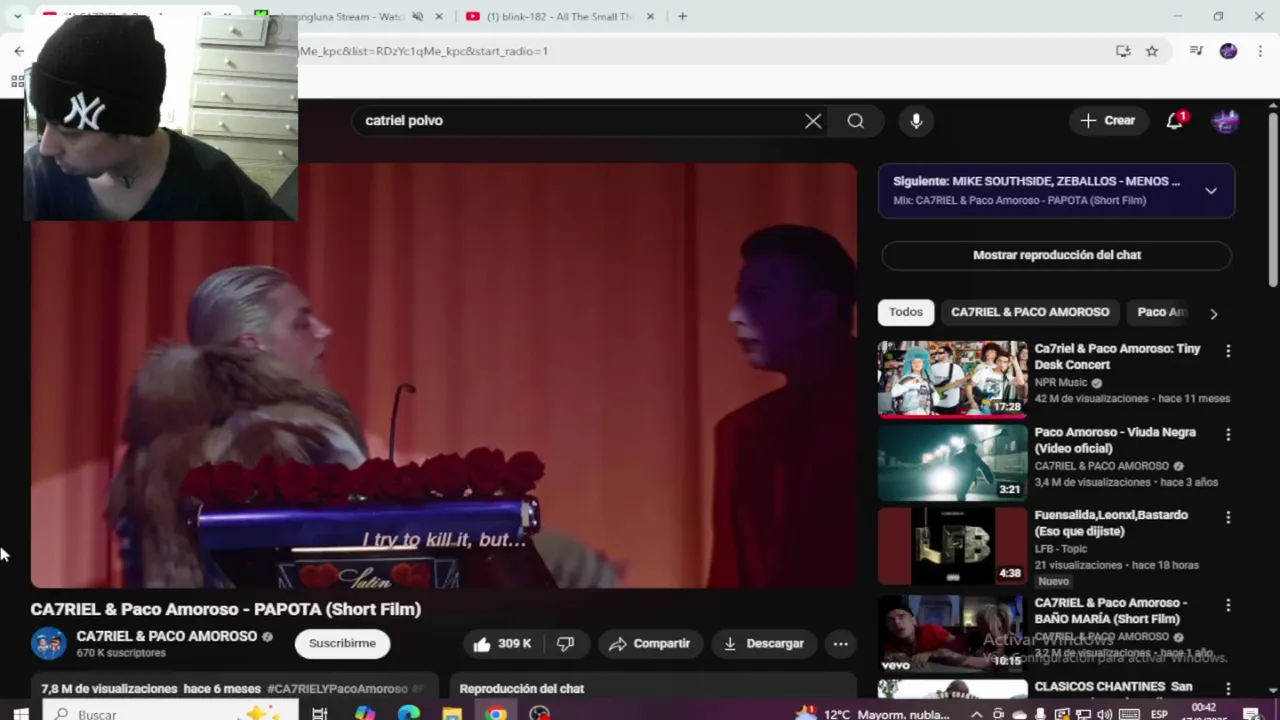Image resolution: width=1280 pixels, height=720 pixels.
Task: Open options menu for CLASICOS CHANTINES video
Action: click(1228, 689)
